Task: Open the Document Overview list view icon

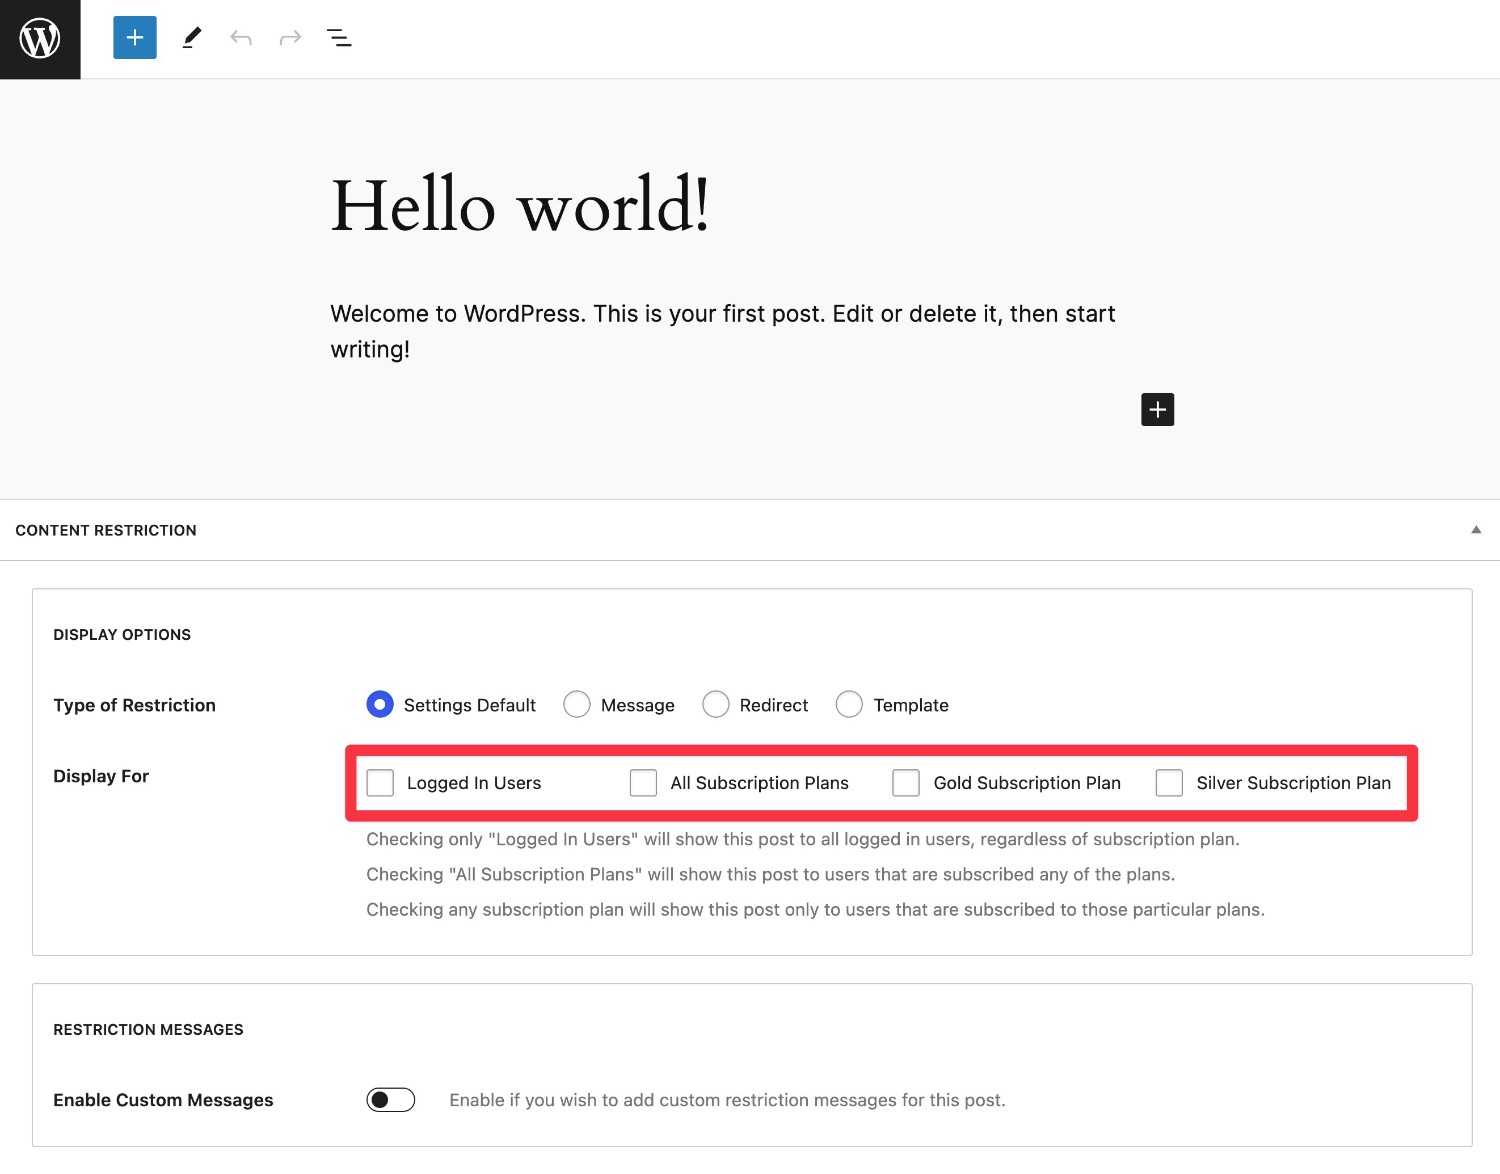Action: coord(339,38)
